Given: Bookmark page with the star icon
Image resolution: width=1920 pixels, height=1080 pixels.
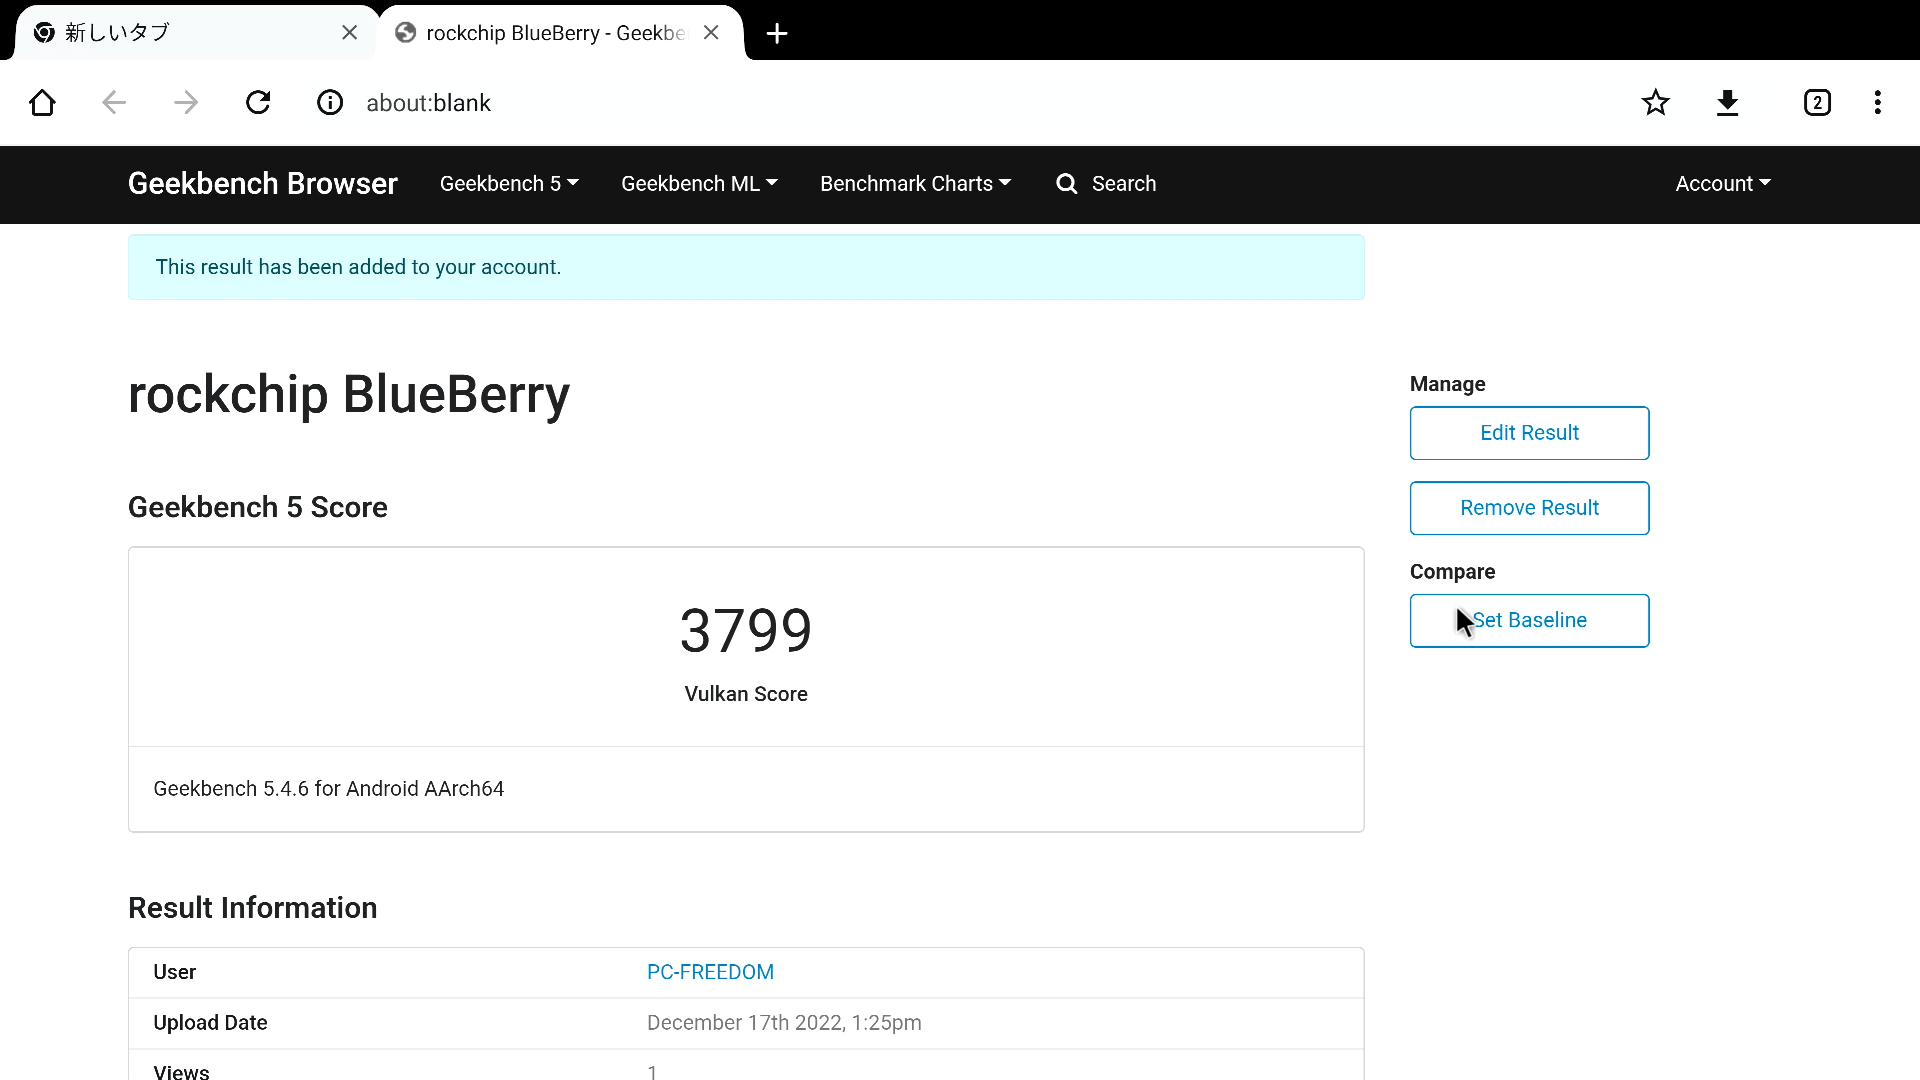Looking at the screenshot, I should pos(1655,103).
